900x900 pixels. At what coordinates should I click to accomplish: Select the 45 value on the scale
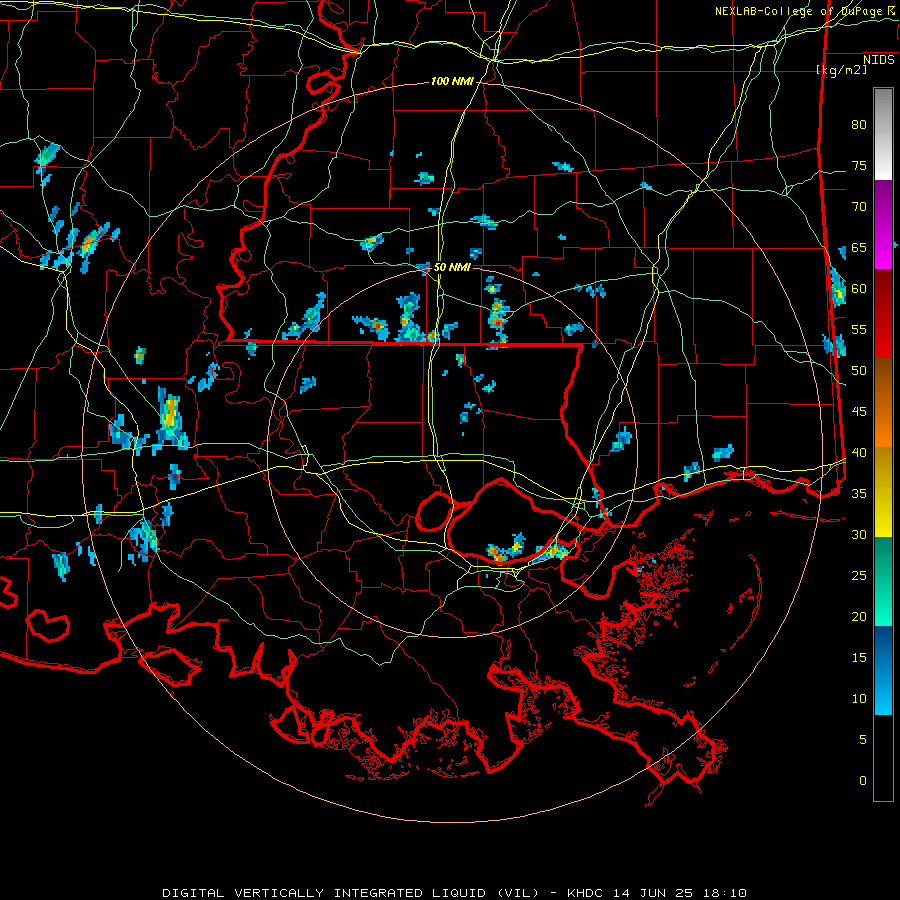pyautogui.click(x=859, y=412)
